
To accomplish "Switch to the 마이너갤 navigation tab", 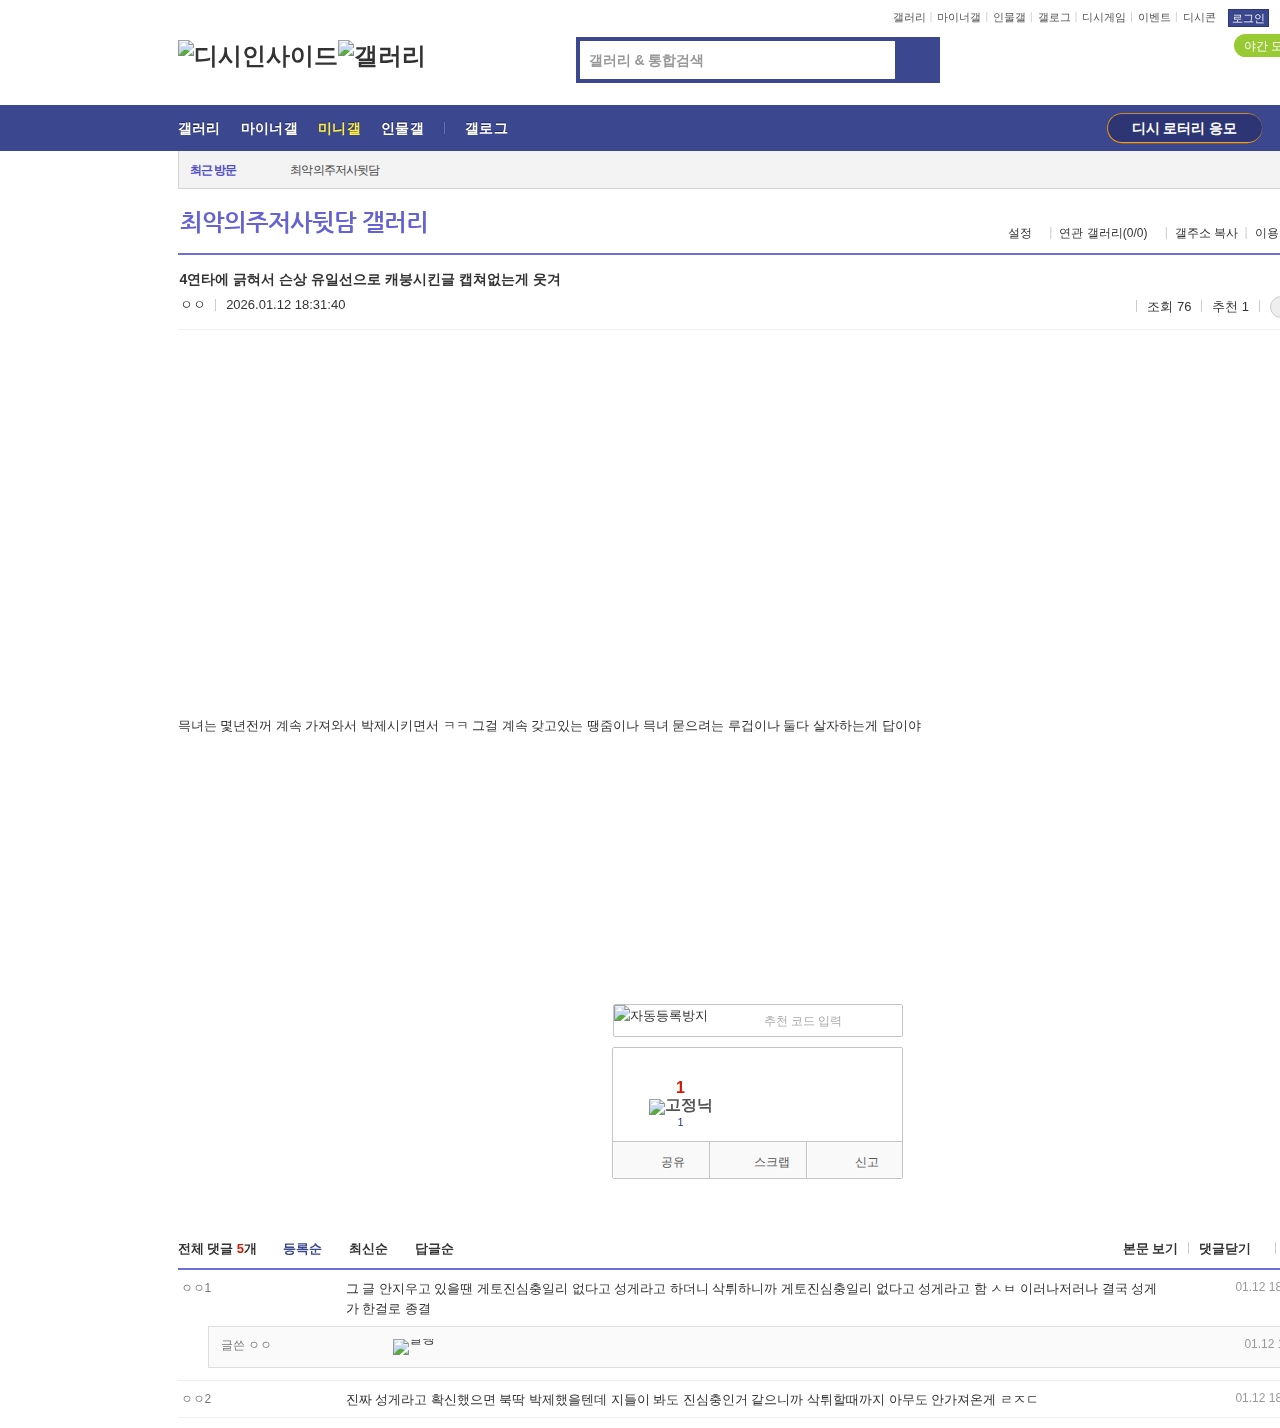I will pyautogui.click(x=269, y=129).
